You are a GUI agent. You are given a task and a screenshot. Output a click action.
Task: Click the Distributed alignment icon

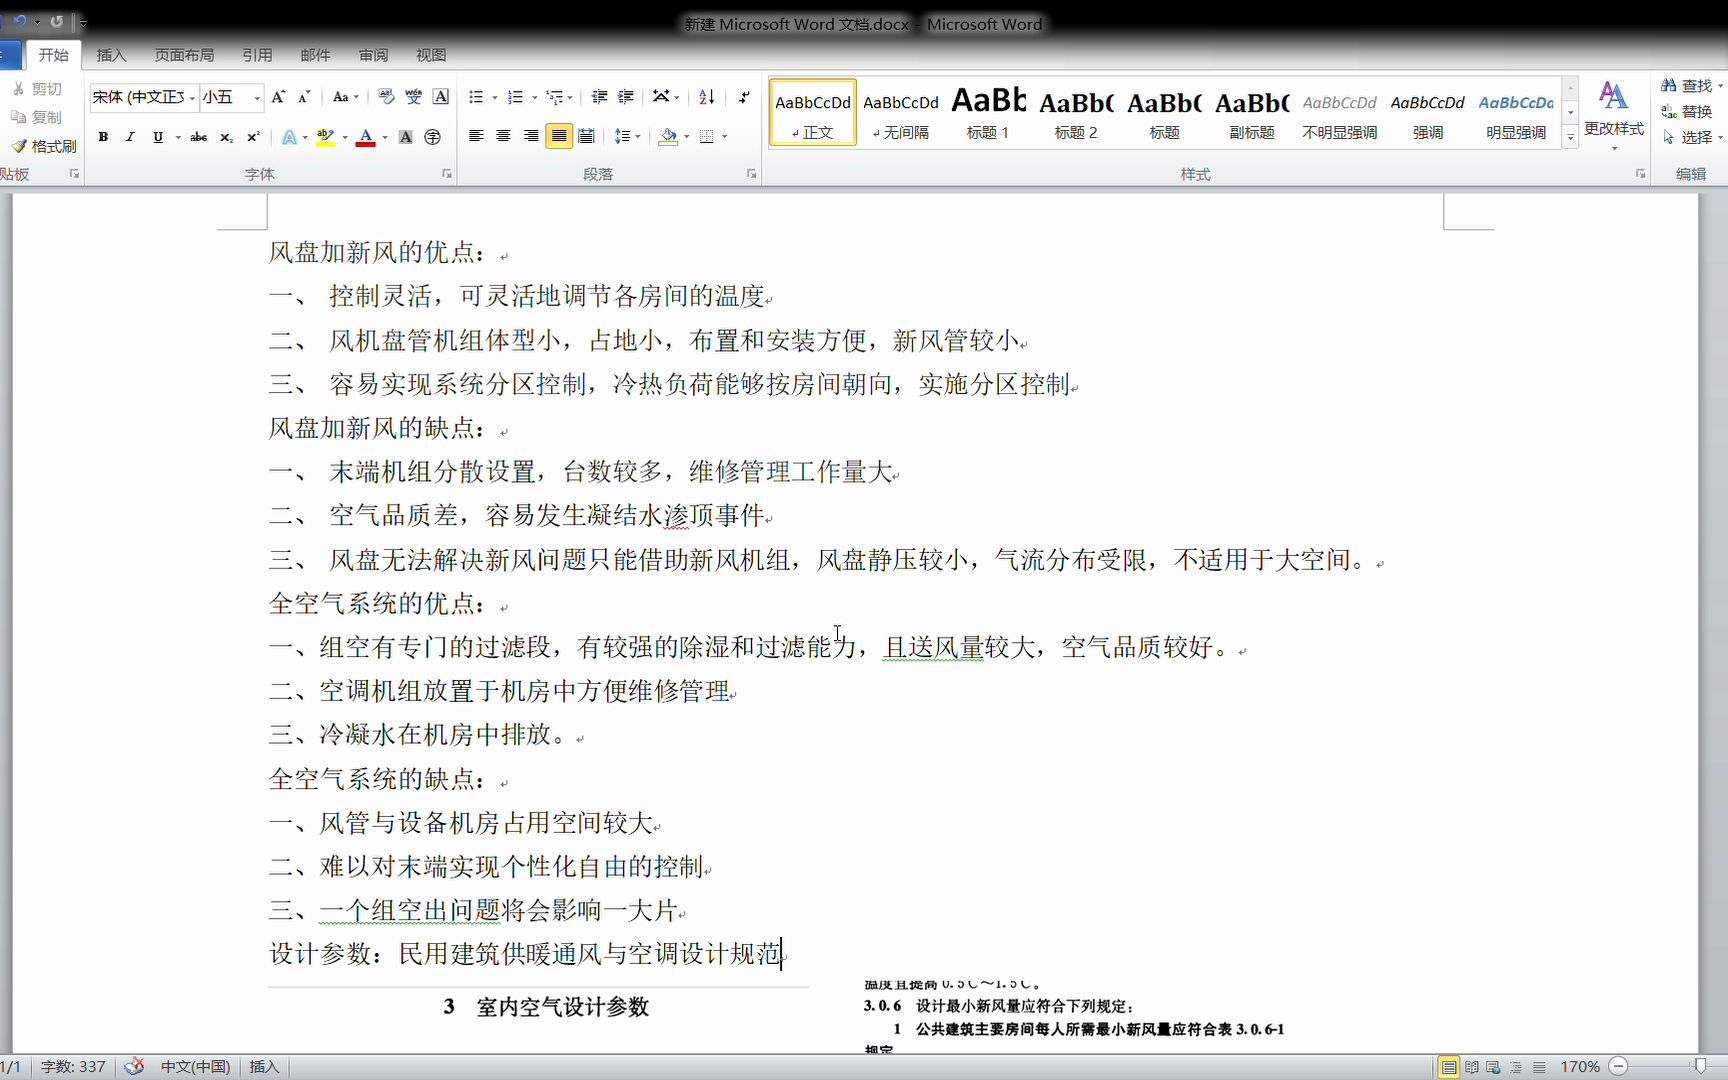(x=586, y=136)
